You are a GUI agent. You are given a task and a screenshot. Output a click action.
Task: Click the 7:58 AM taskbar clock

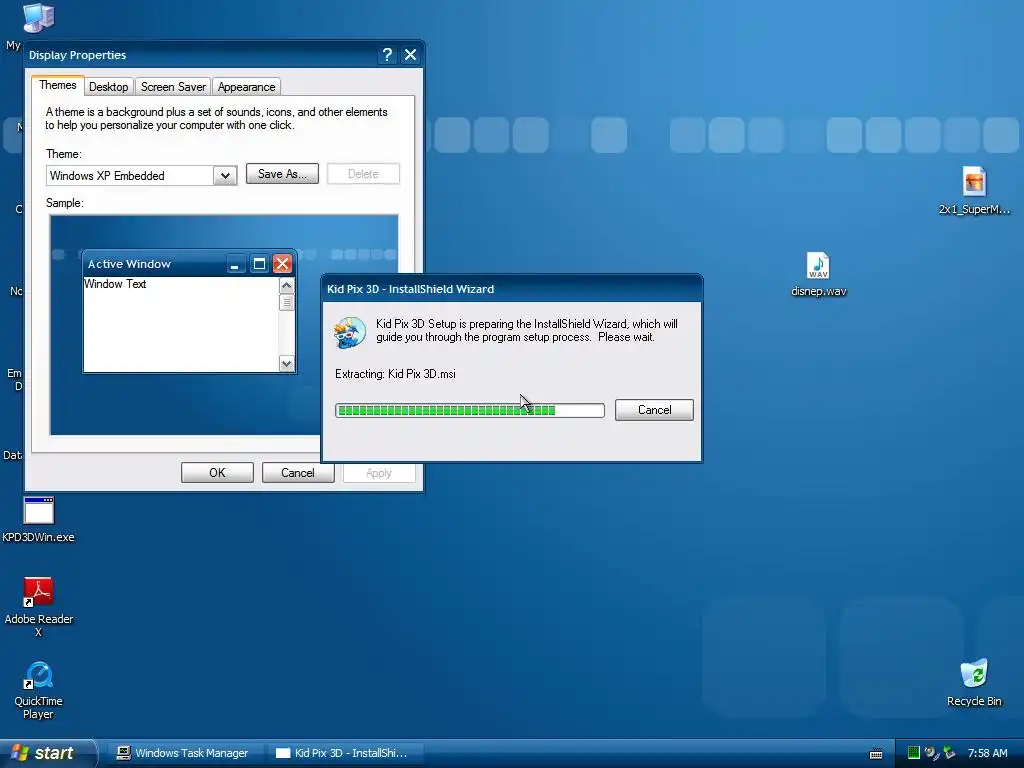coord(987,753)
